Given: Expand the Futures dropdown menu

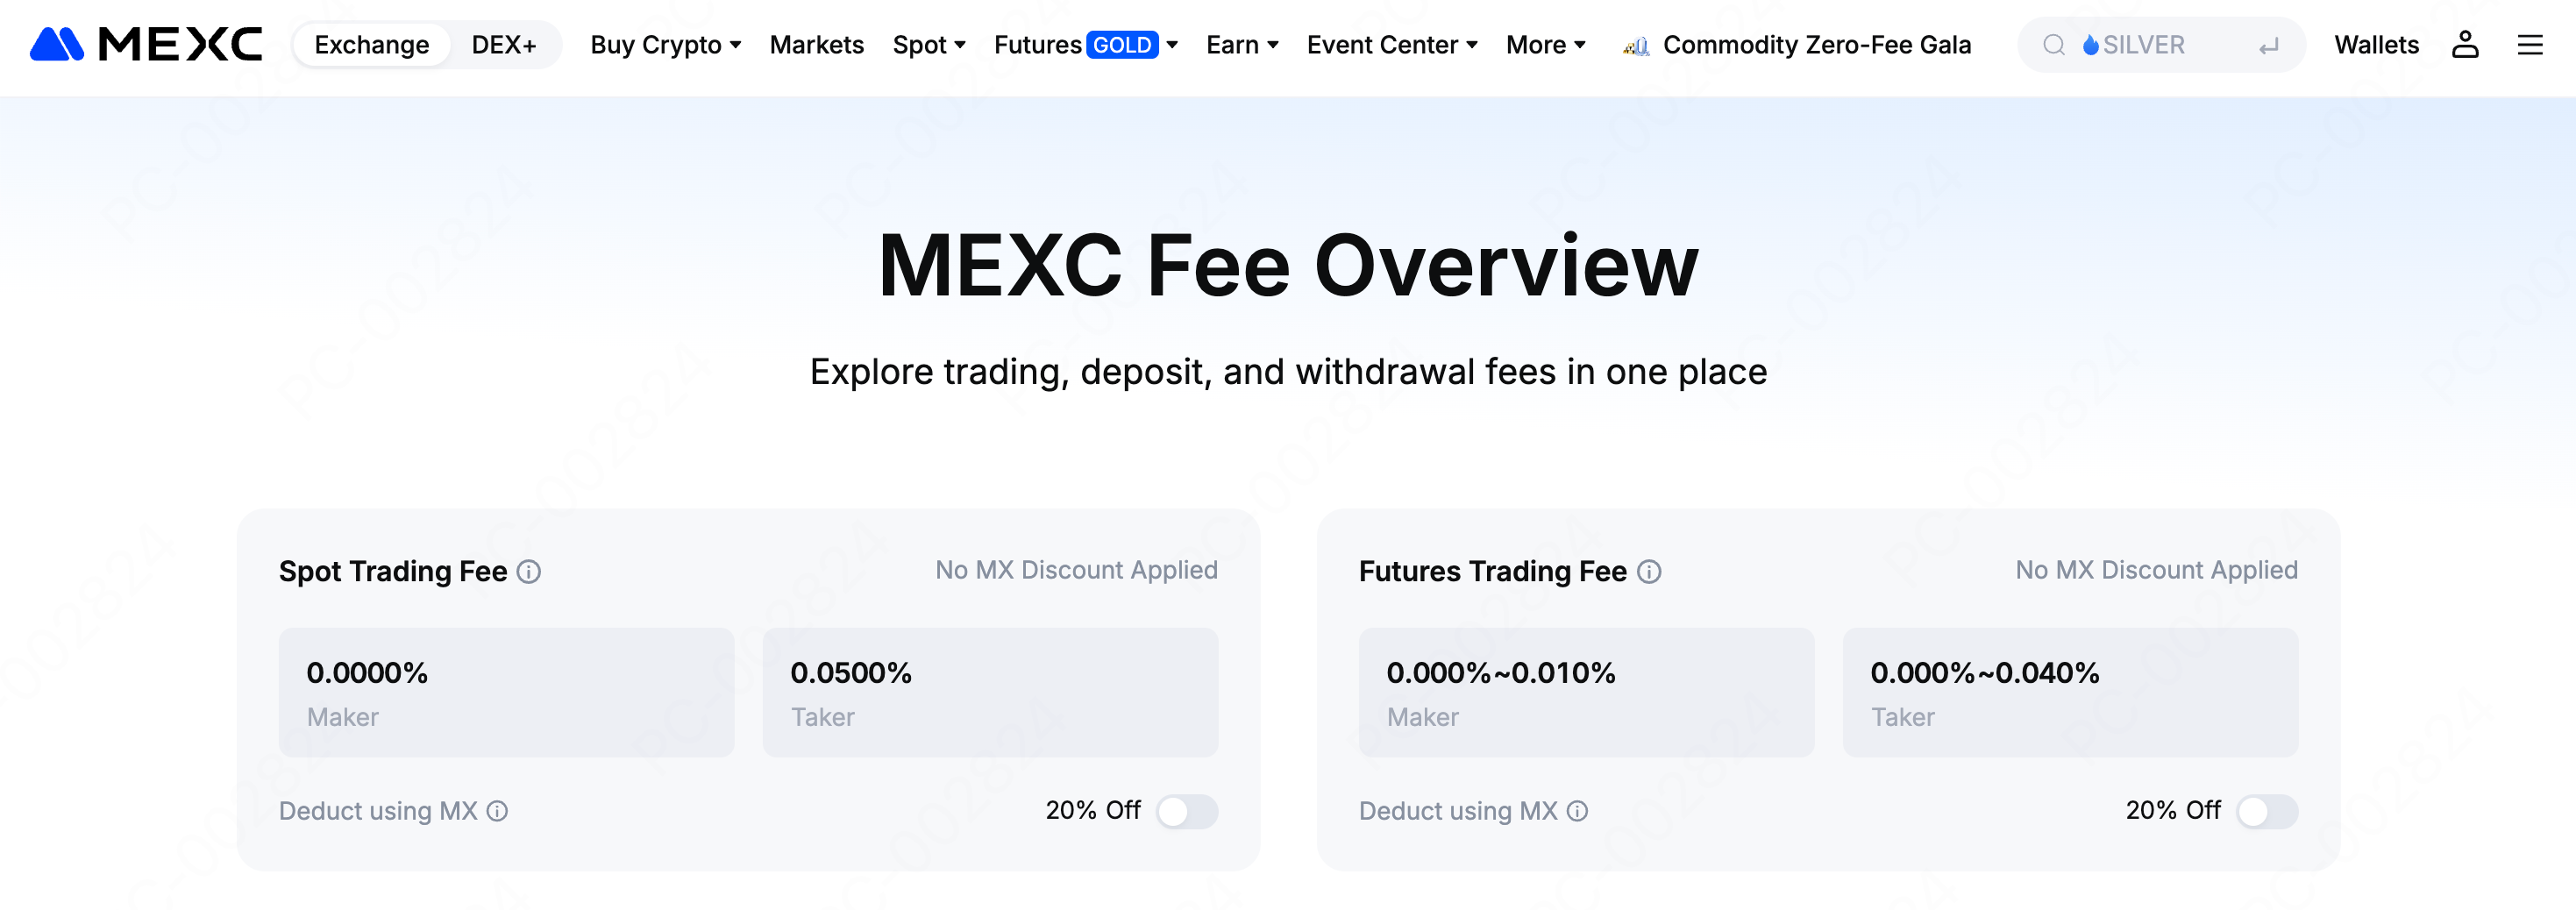Looking at the screenshot, I should tap(1085, 45).
